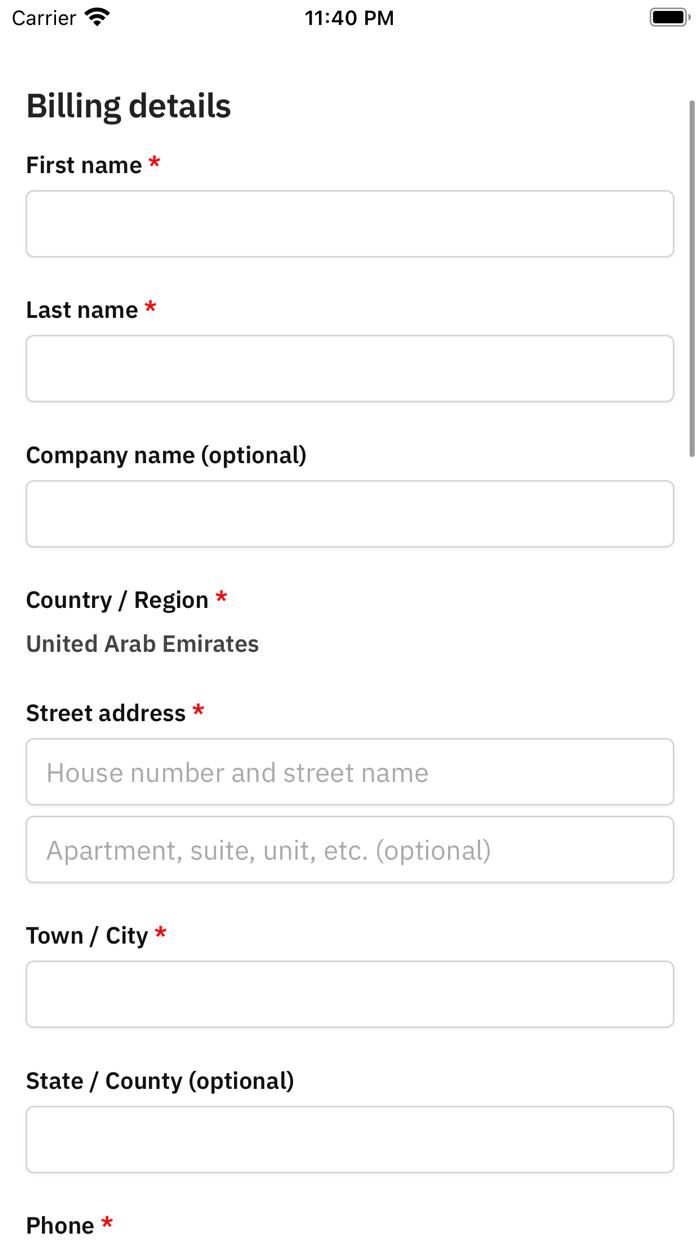Select the State / County input field

pyautogui.click(x=350, y=1139)
